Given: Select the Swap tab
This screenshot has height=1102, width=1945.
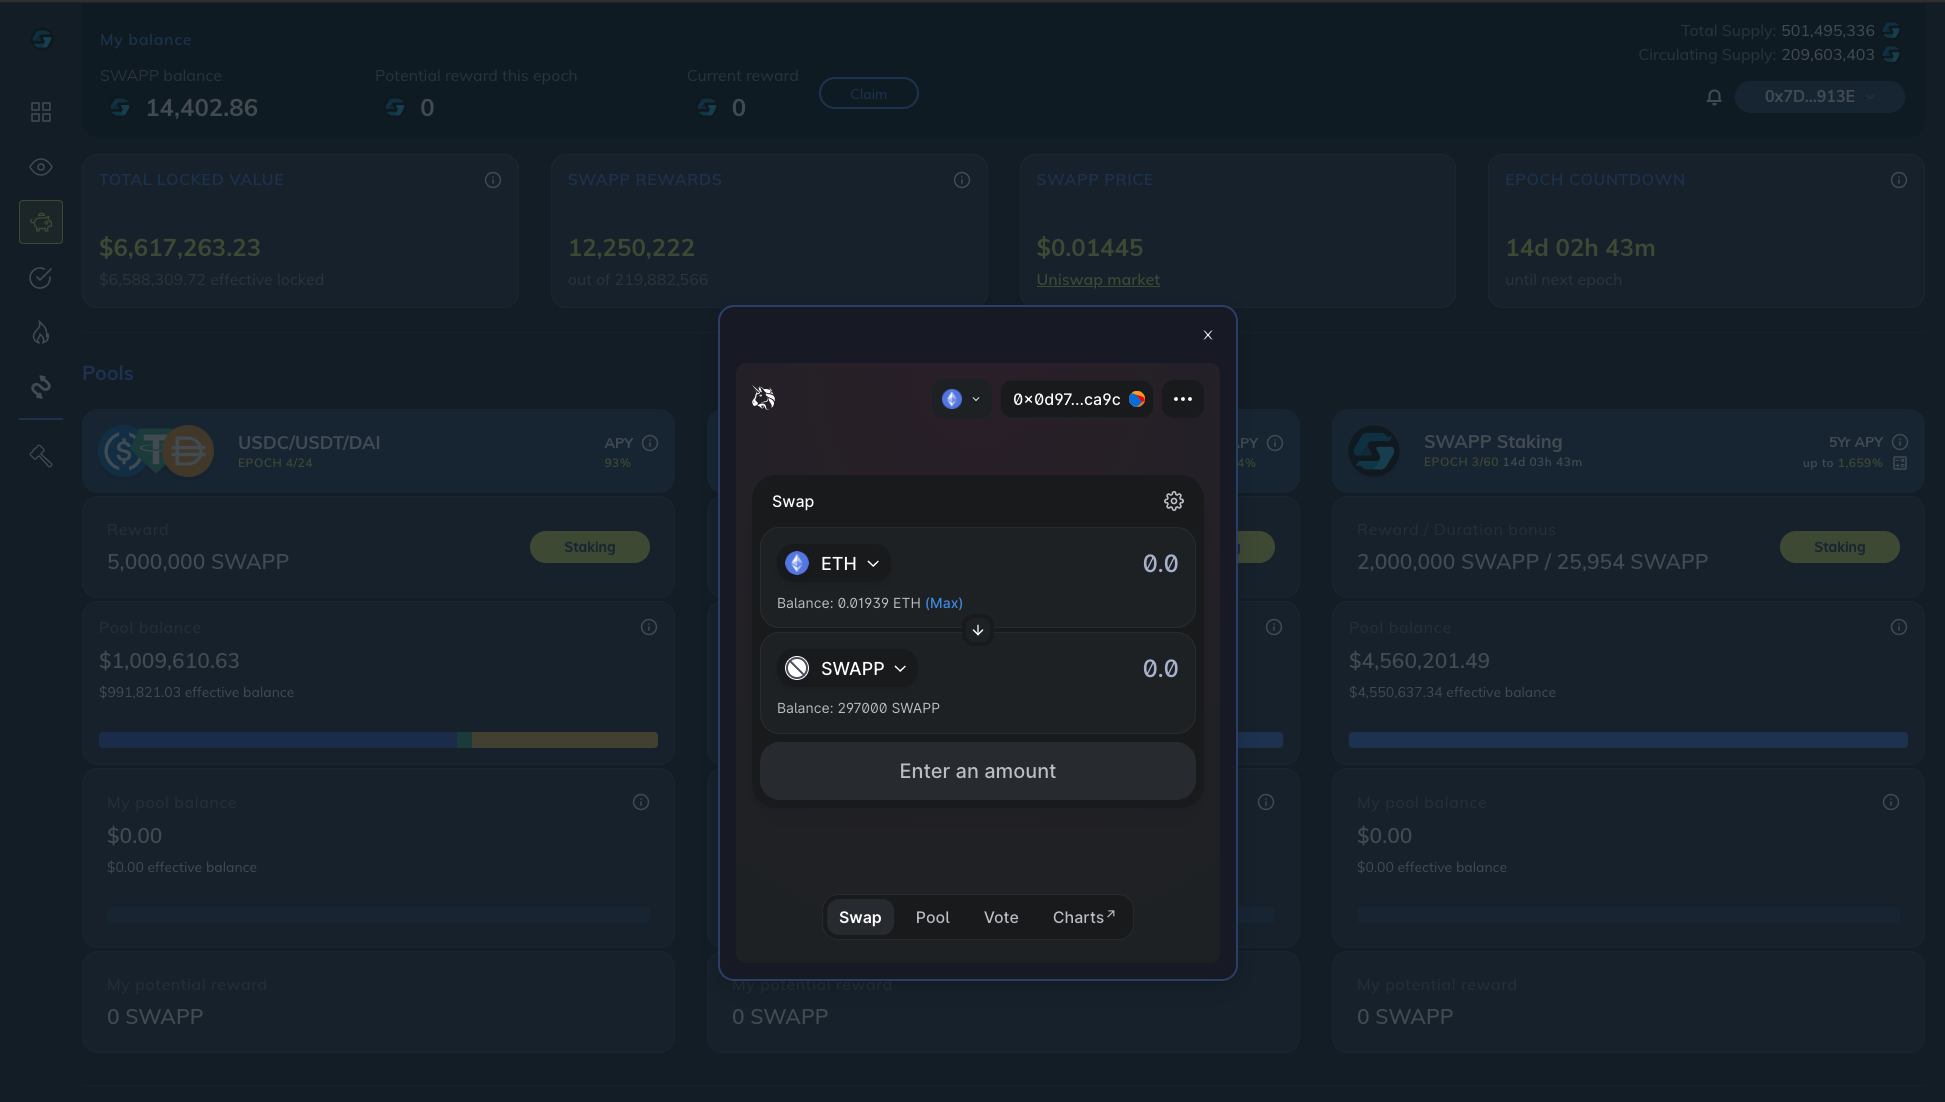Looking at the screenshot, I should pos(860,917).
